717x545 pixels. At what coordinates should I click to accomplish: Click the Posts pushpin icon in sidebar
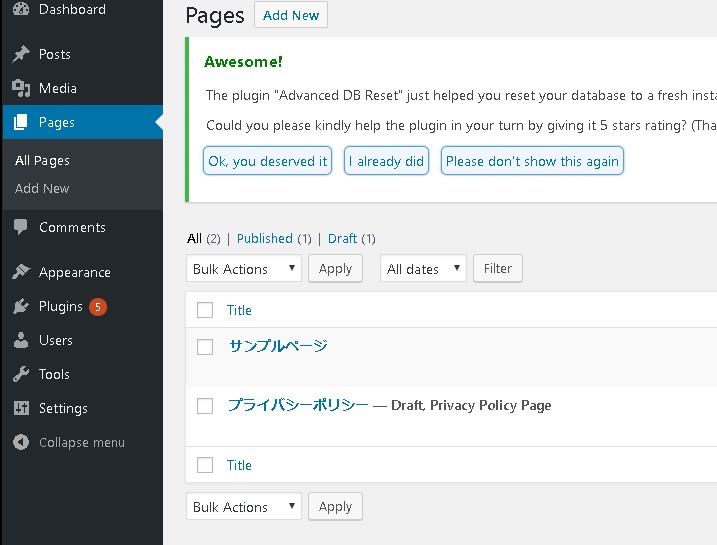[21, 54]
